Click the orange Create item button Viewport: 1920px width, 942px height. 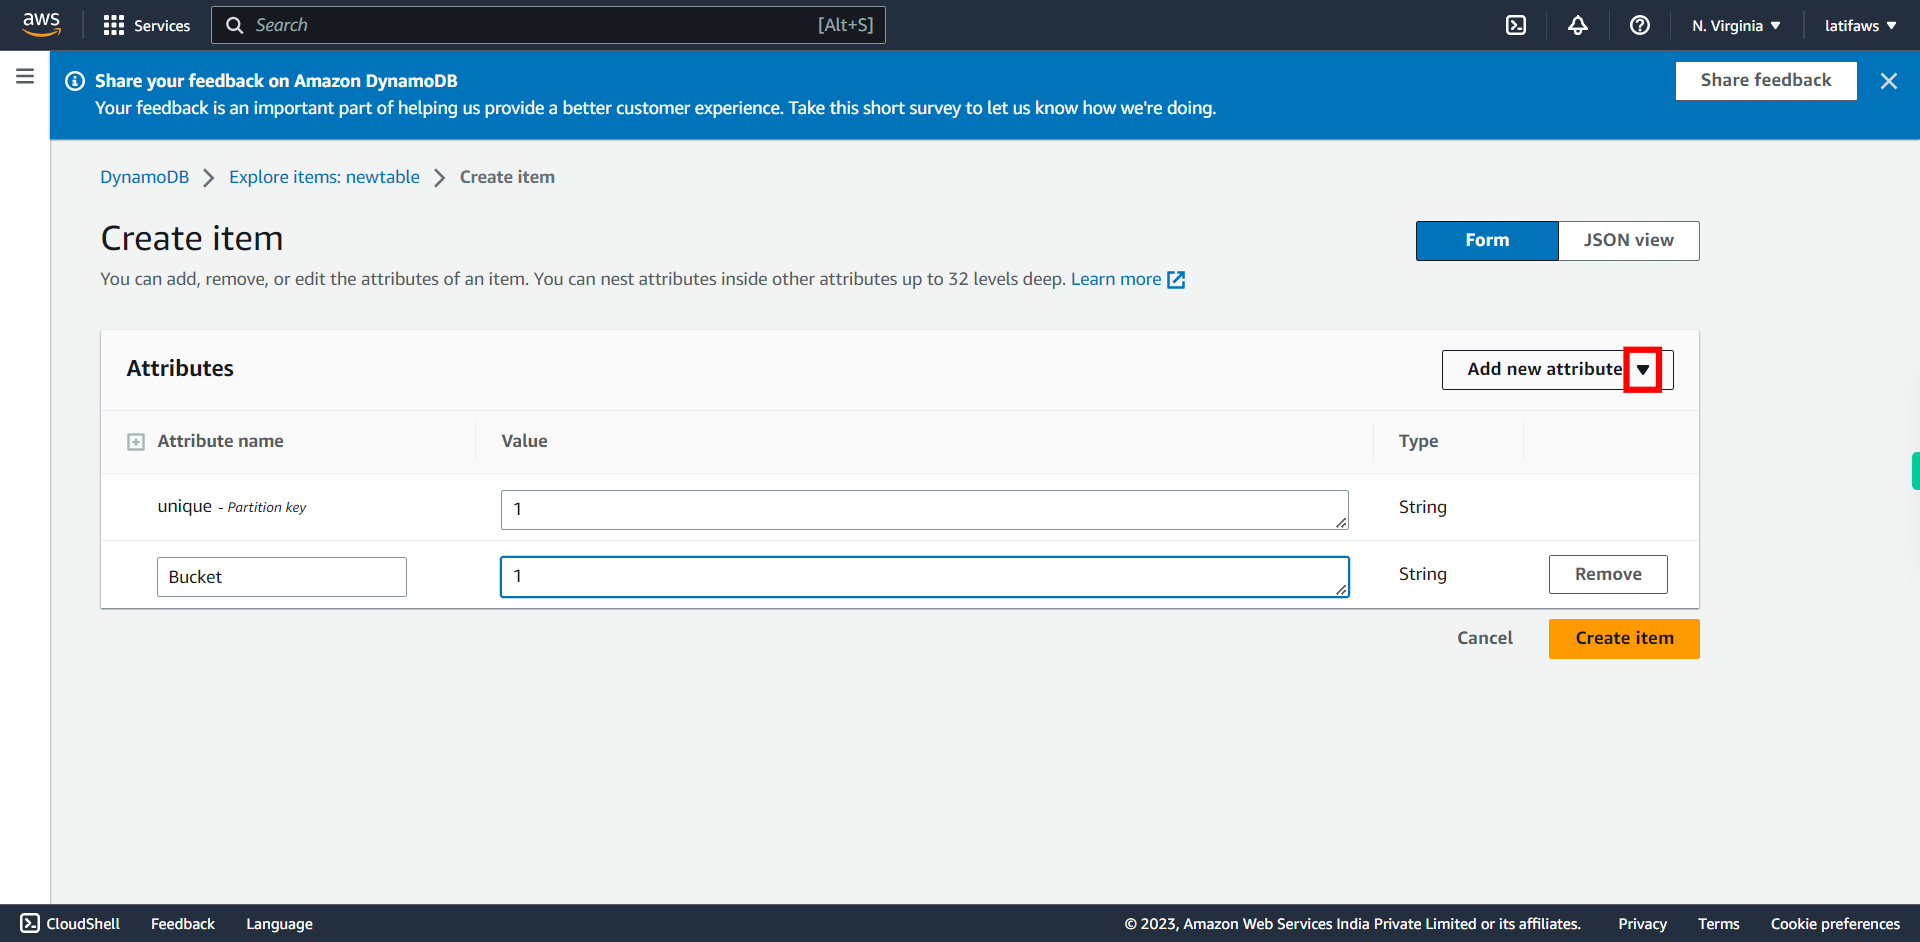click(1624, 638)
